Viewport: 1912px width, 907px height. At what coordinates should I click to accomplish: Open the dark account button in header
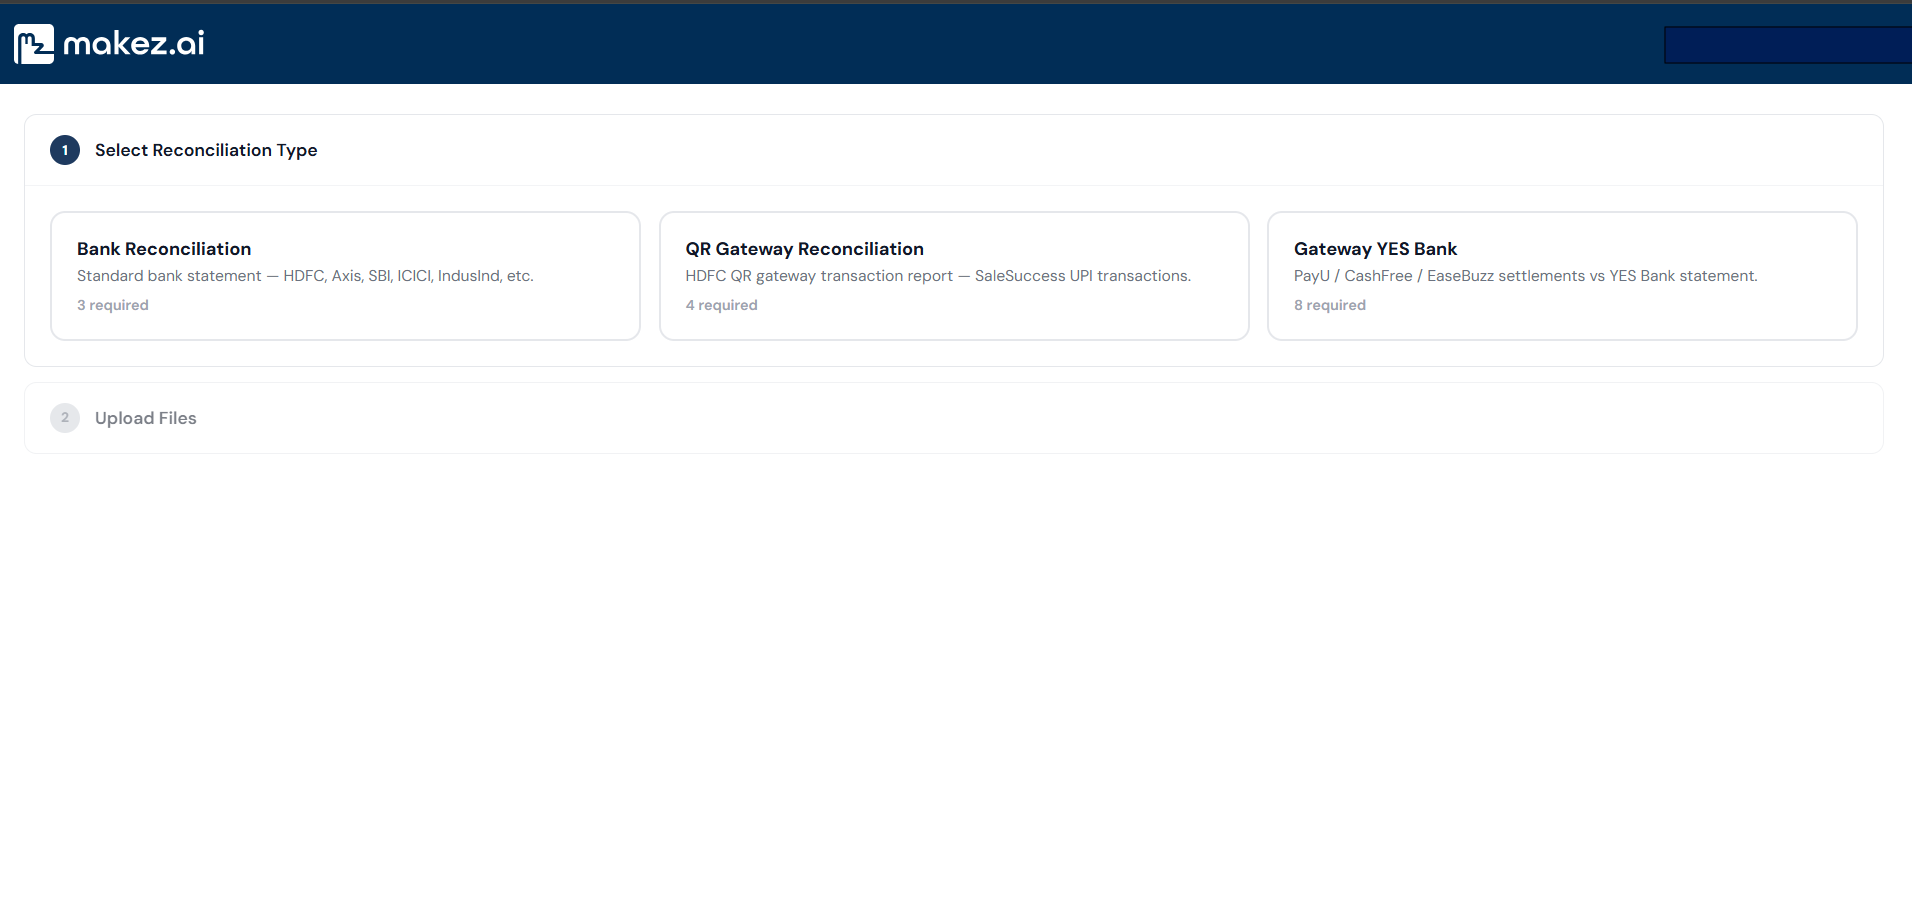[x=1788, y=45]
